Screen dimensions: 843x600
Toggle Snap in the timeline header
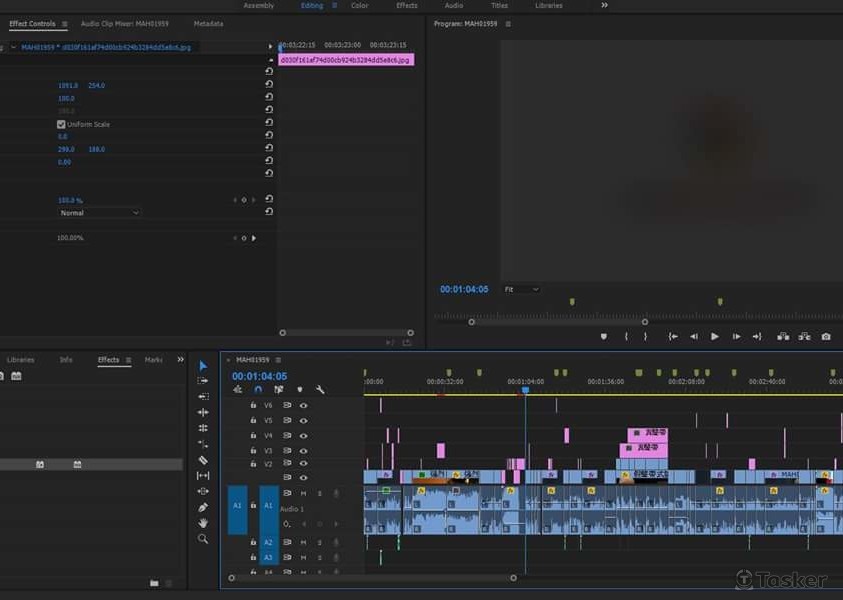(258, 389)
